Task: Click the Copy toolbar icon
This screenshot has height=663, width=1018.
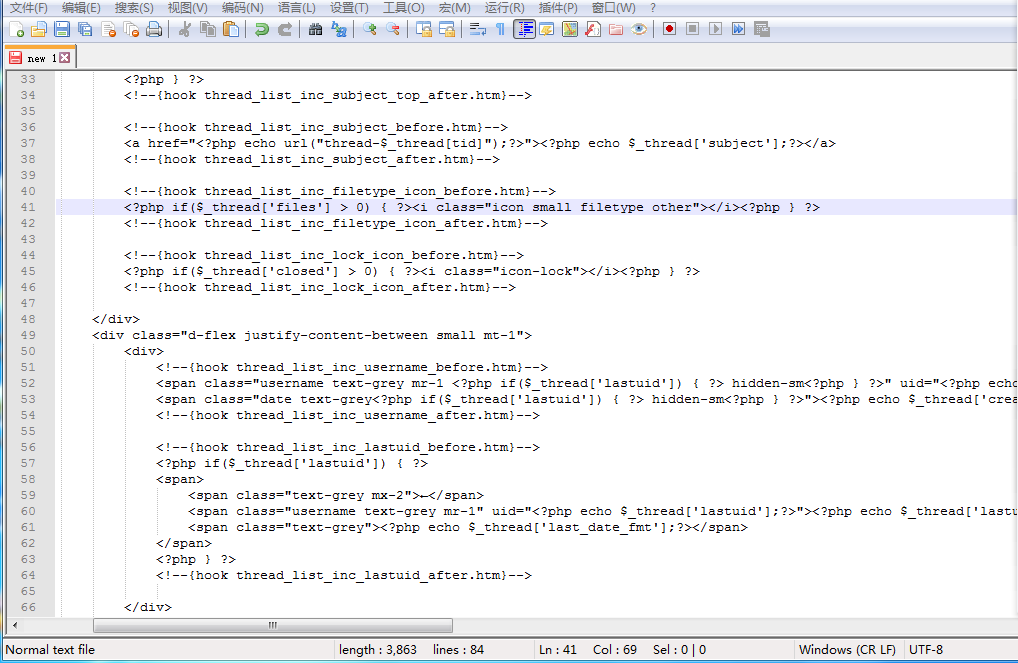Action: click(208, 29)
